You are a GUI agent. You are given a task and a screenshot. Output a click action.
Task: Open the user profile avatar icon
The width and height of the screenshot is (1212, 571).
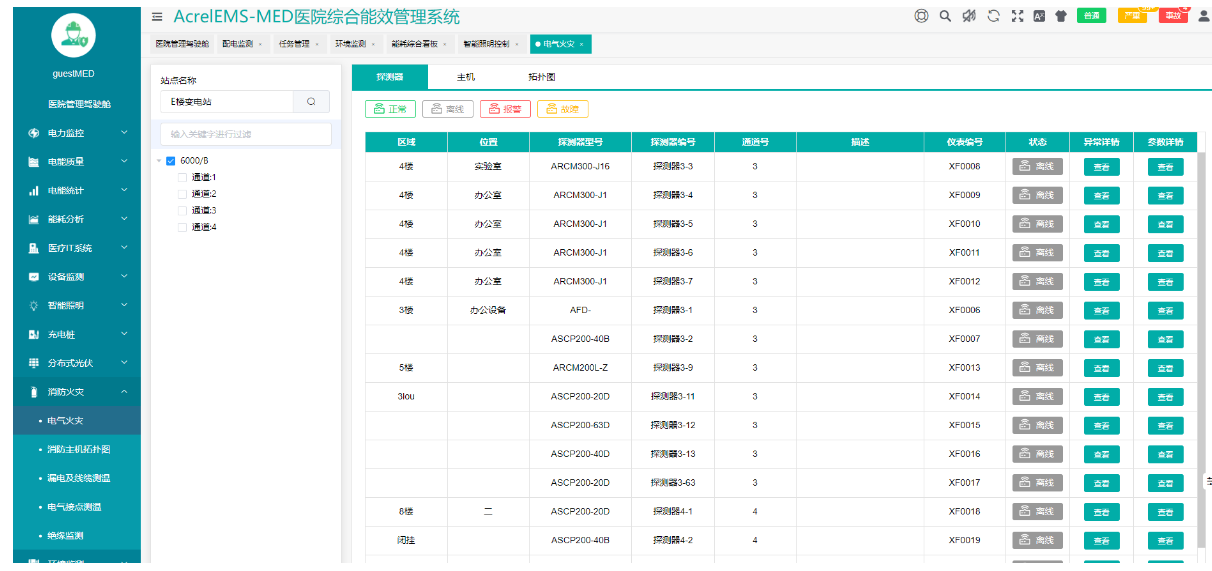click(x=1203, y=16)
